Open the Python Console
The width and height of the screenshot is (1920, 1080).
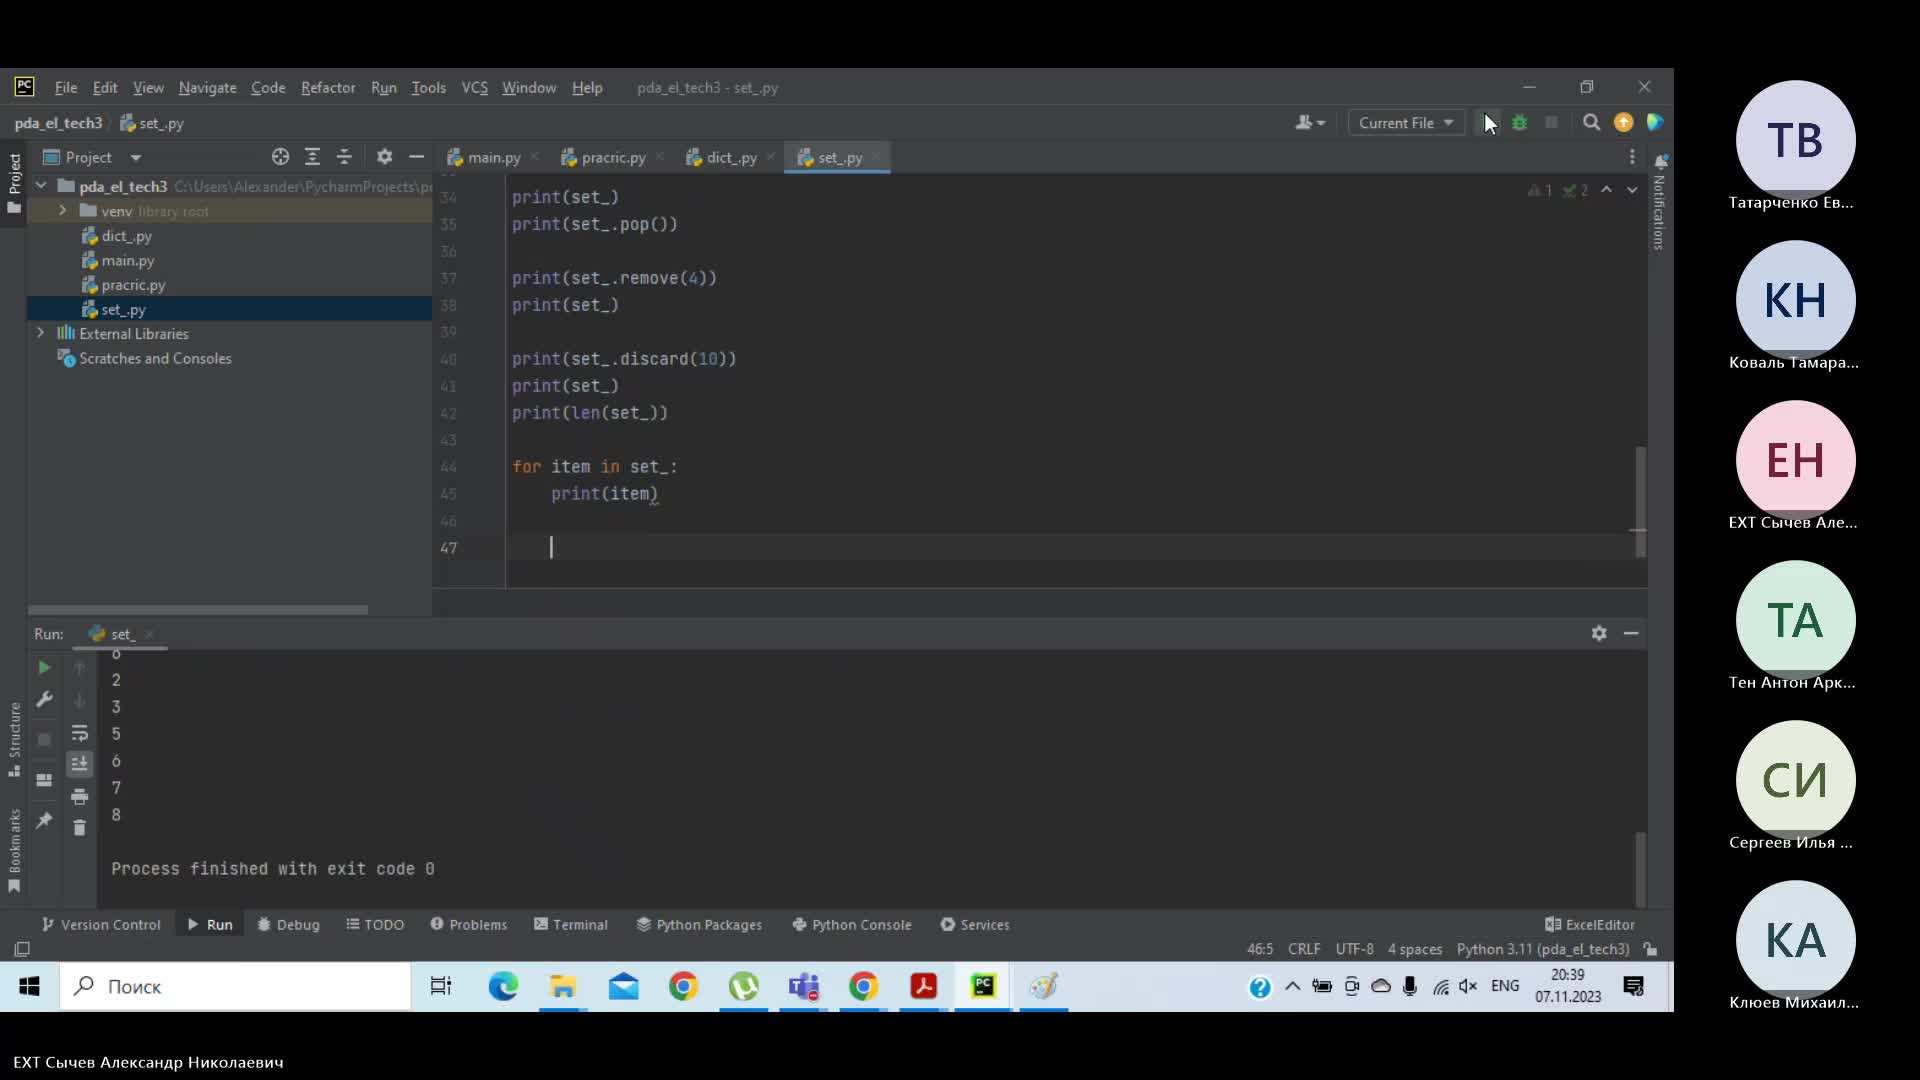(852, 925)
